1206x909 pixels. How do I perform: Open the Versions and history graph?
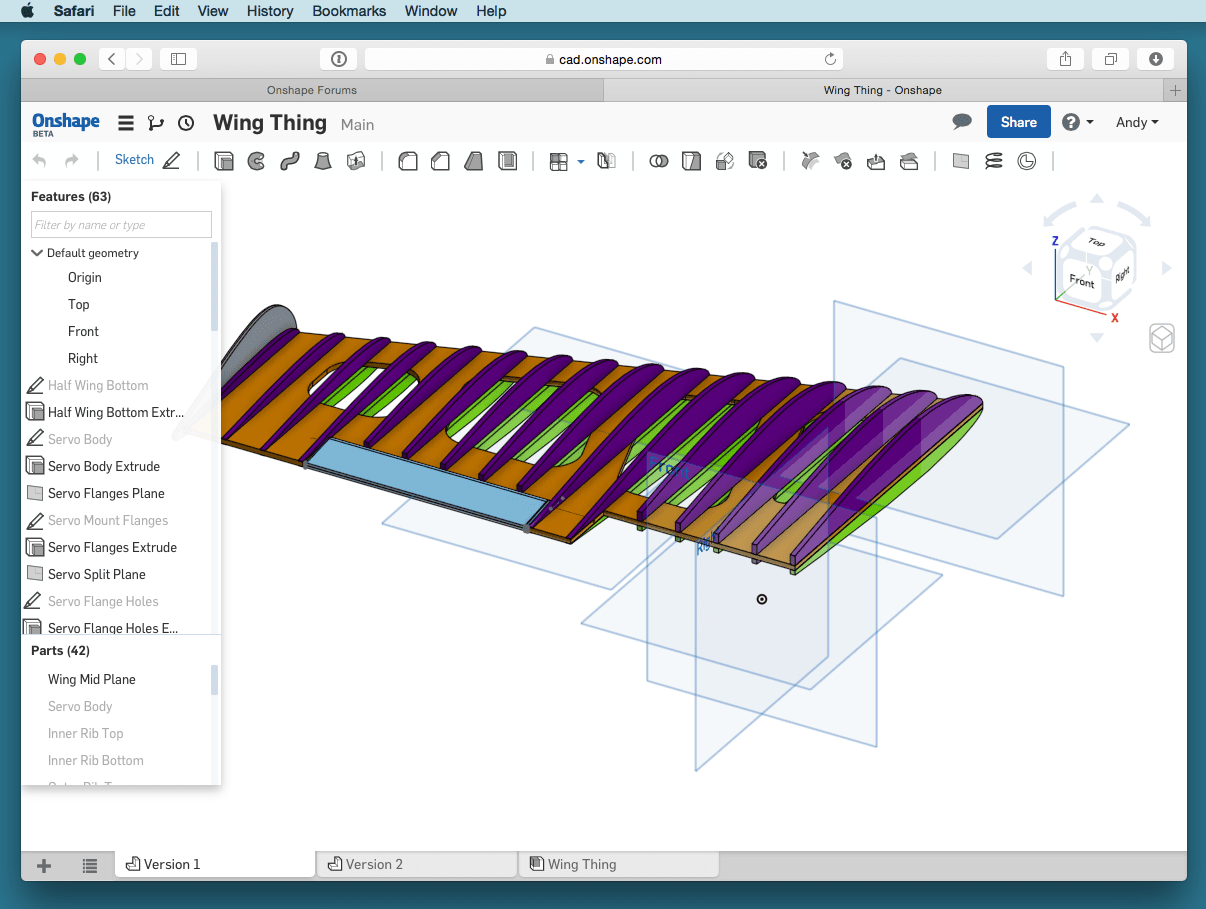point(155,122)
